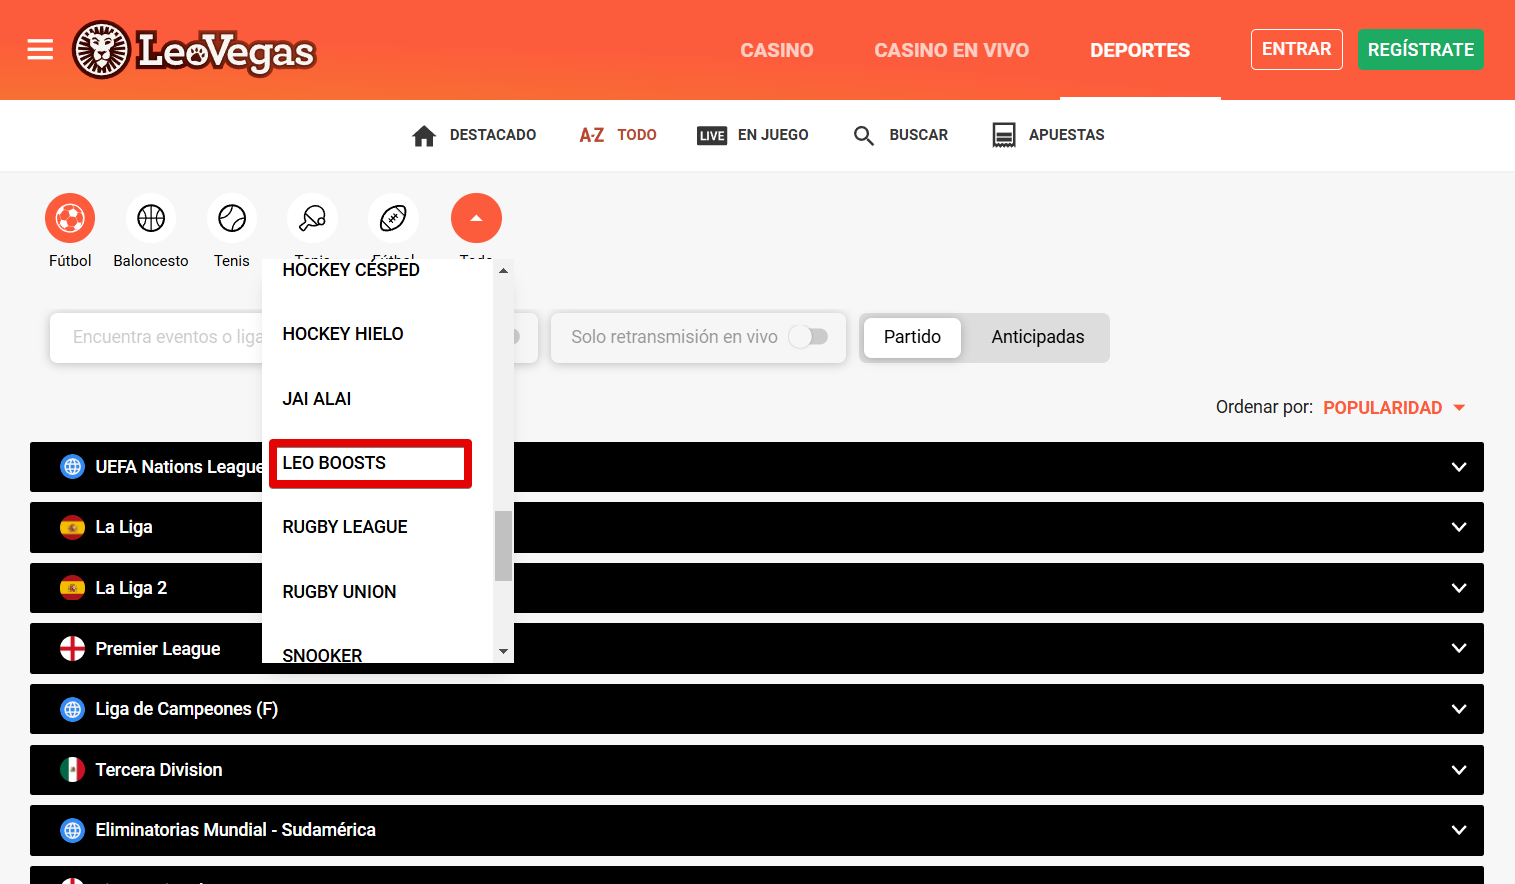The width and height of the screenshot is (1515, 884).
Task: Open the hamburger menu
Action: click(40, 49)
